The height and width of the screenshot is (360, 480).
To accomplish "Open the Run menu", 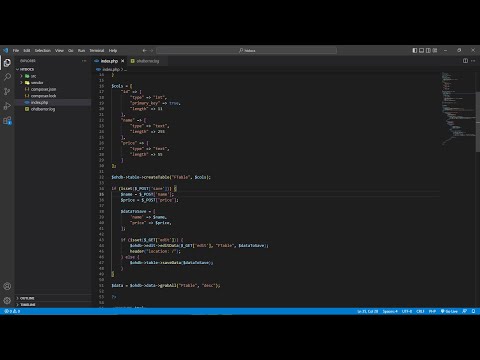I will point(81,50).
